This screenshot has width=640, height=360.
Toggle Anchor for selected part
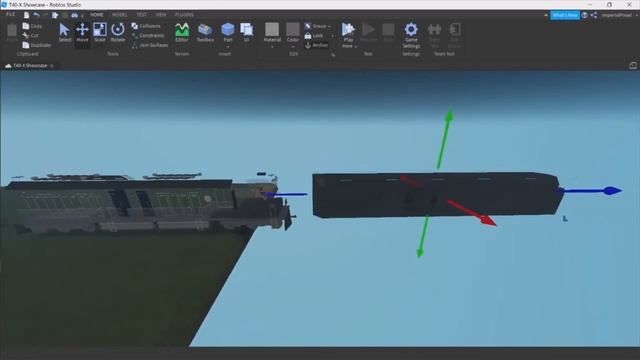(x=316, y=45)
